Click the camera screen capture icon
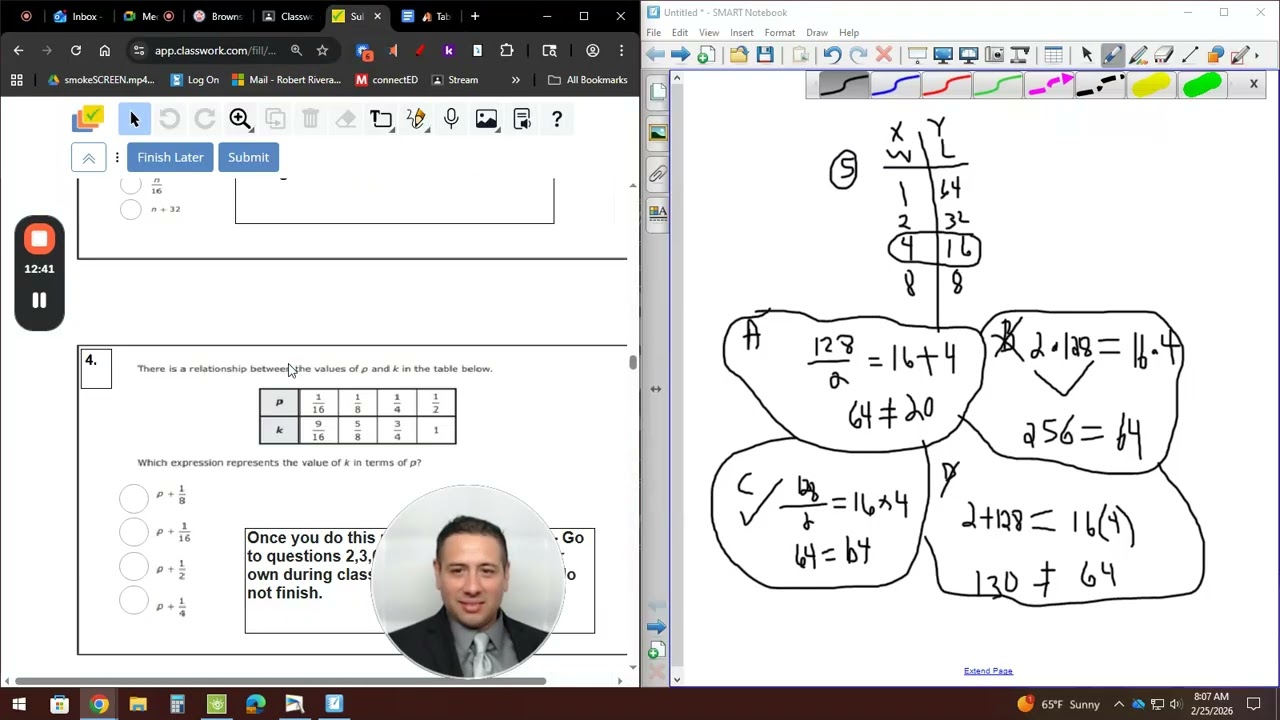The height and width of the screenshot is (720, 1280). [994, 55]
